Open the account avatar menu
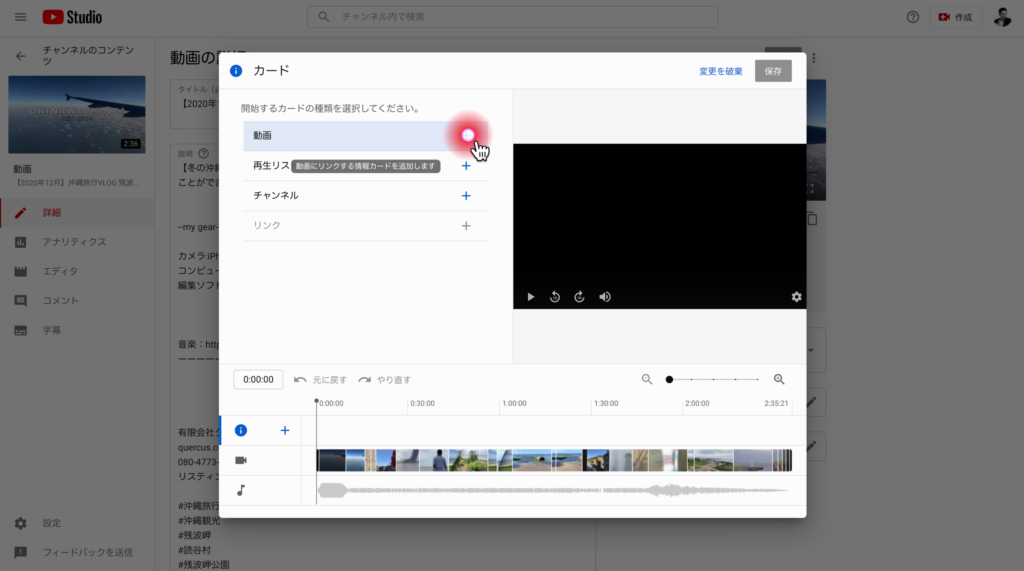Screen dimensions: 1024x571 [1002, 17]
